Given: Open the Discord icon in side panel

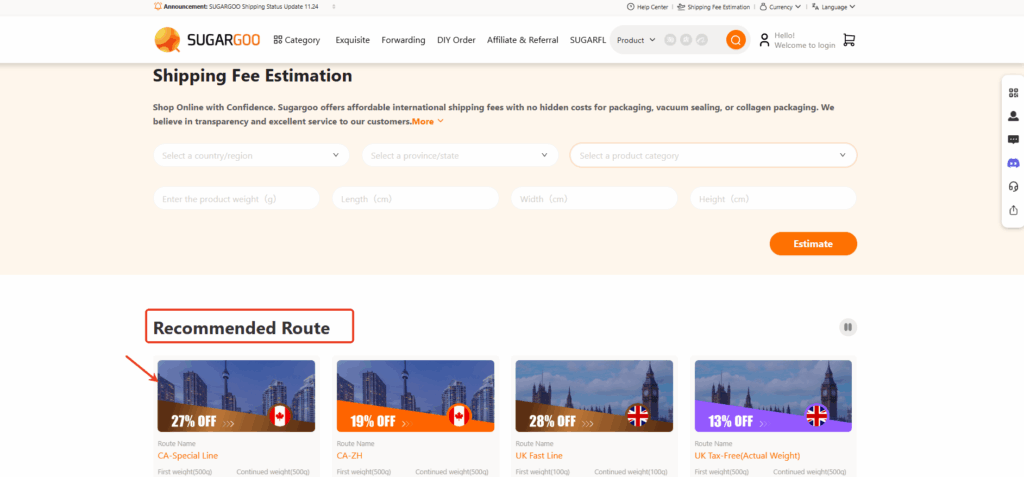Looking at the screenshot, I should click(x=1014, y=163).
